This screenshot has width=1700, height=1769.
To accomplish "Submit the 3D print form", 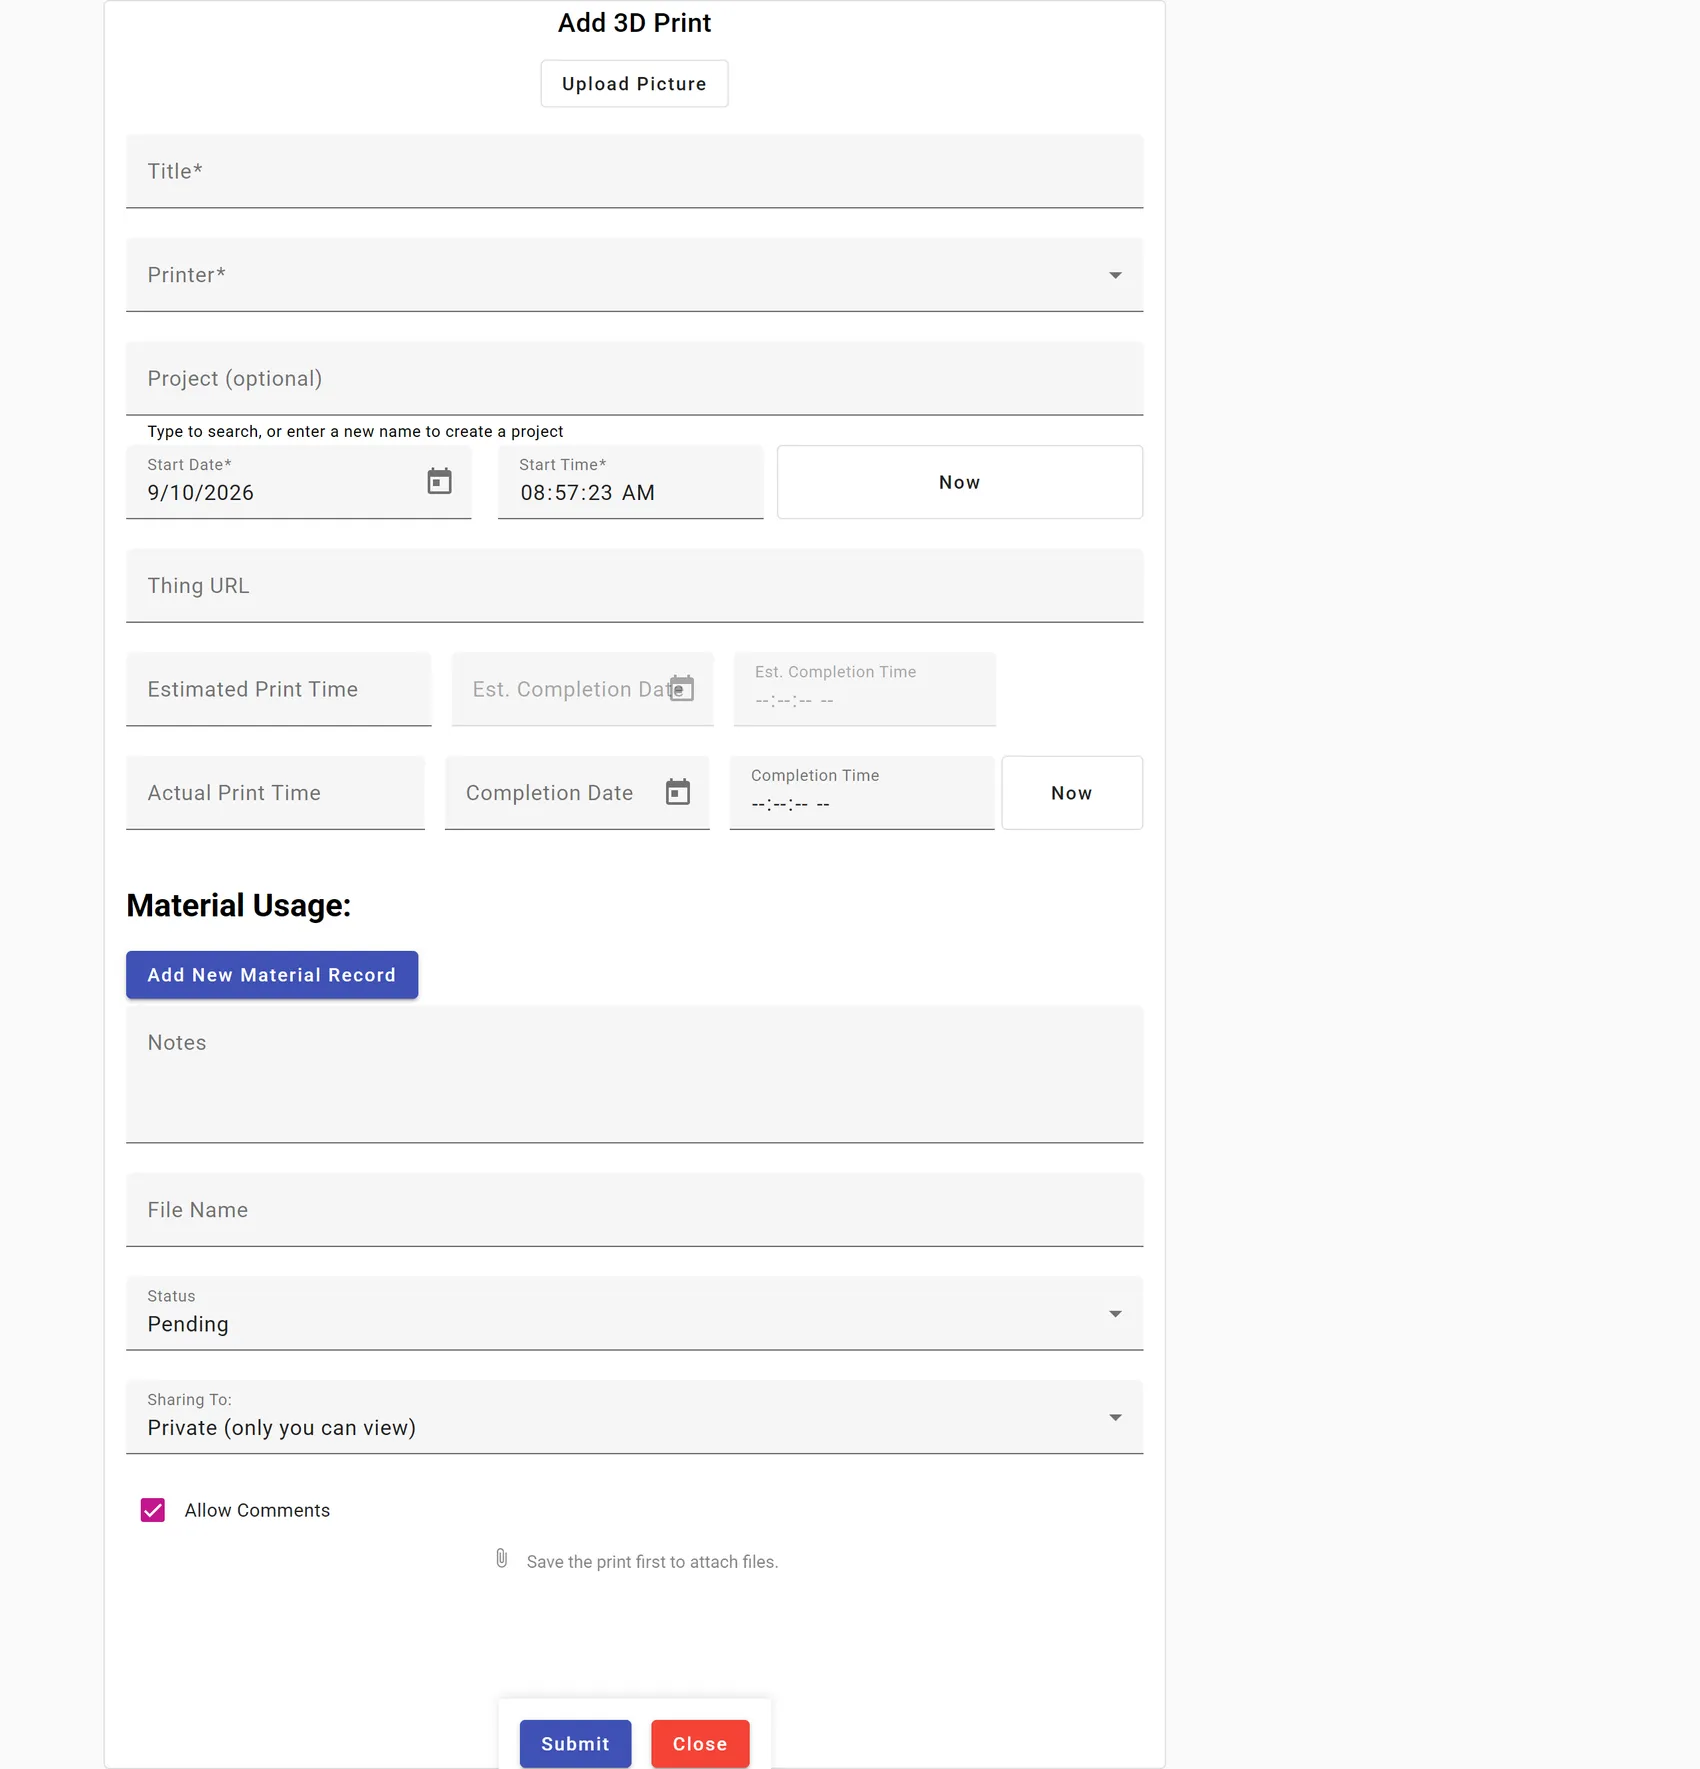I will click(575, 1744).
